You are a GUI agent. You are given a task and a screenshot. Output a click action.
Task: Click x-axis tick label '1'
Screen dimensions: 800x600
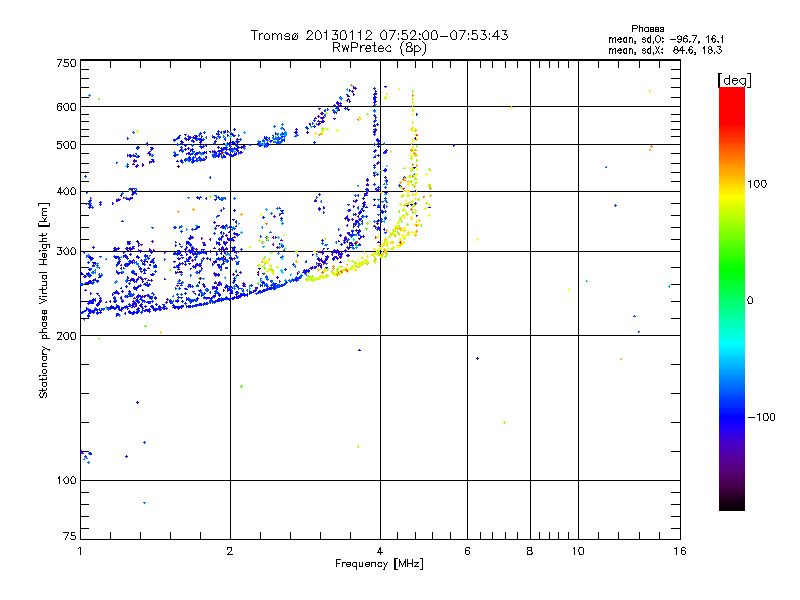point(80,551)
